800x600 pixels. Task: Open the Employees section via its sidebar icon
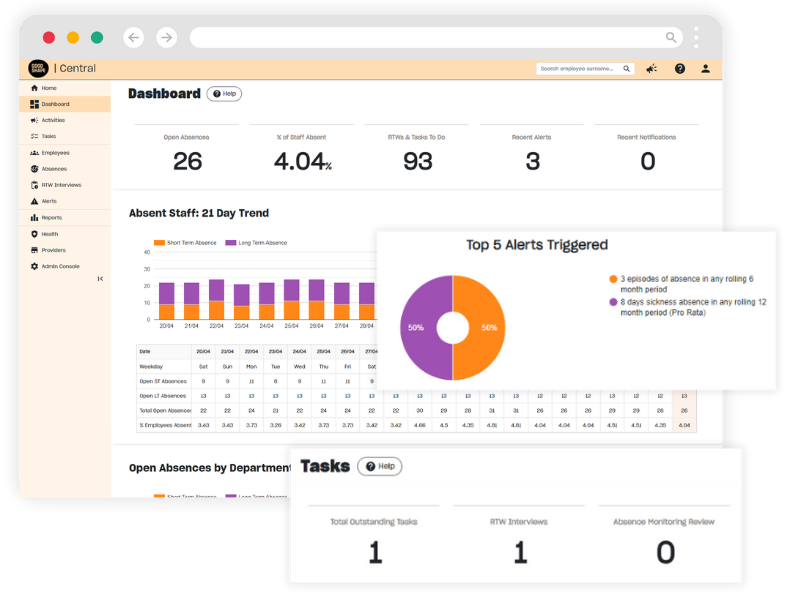[x=34, y=152]
